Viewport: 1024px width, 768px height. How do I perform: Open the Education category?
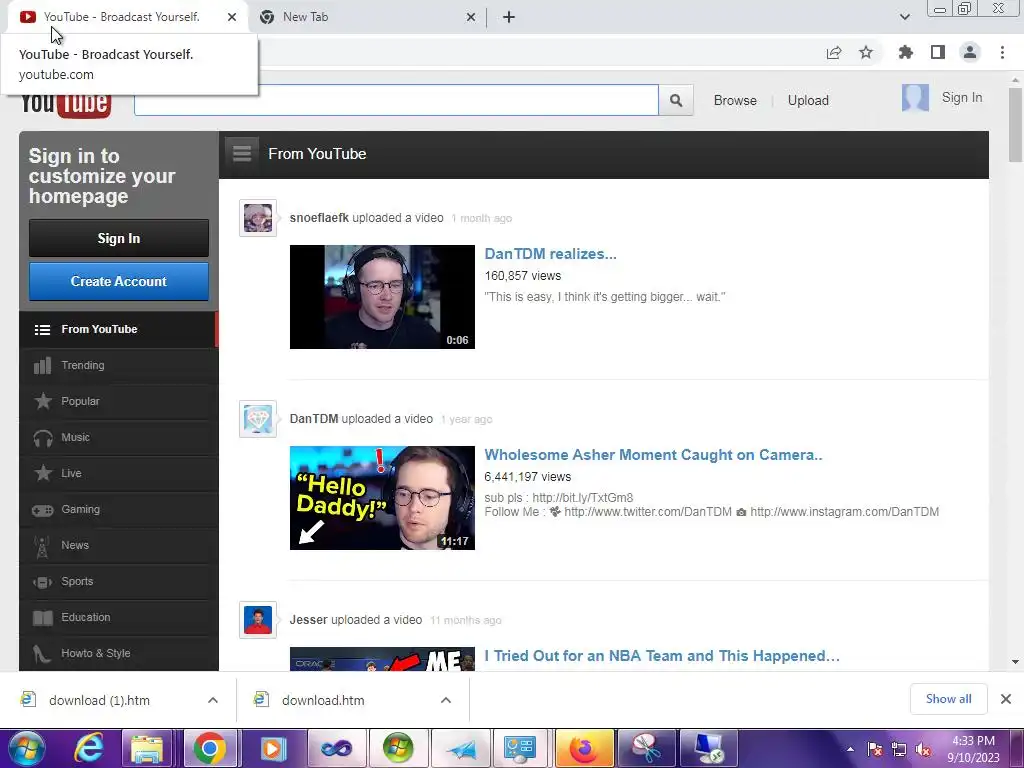point(119,616)
